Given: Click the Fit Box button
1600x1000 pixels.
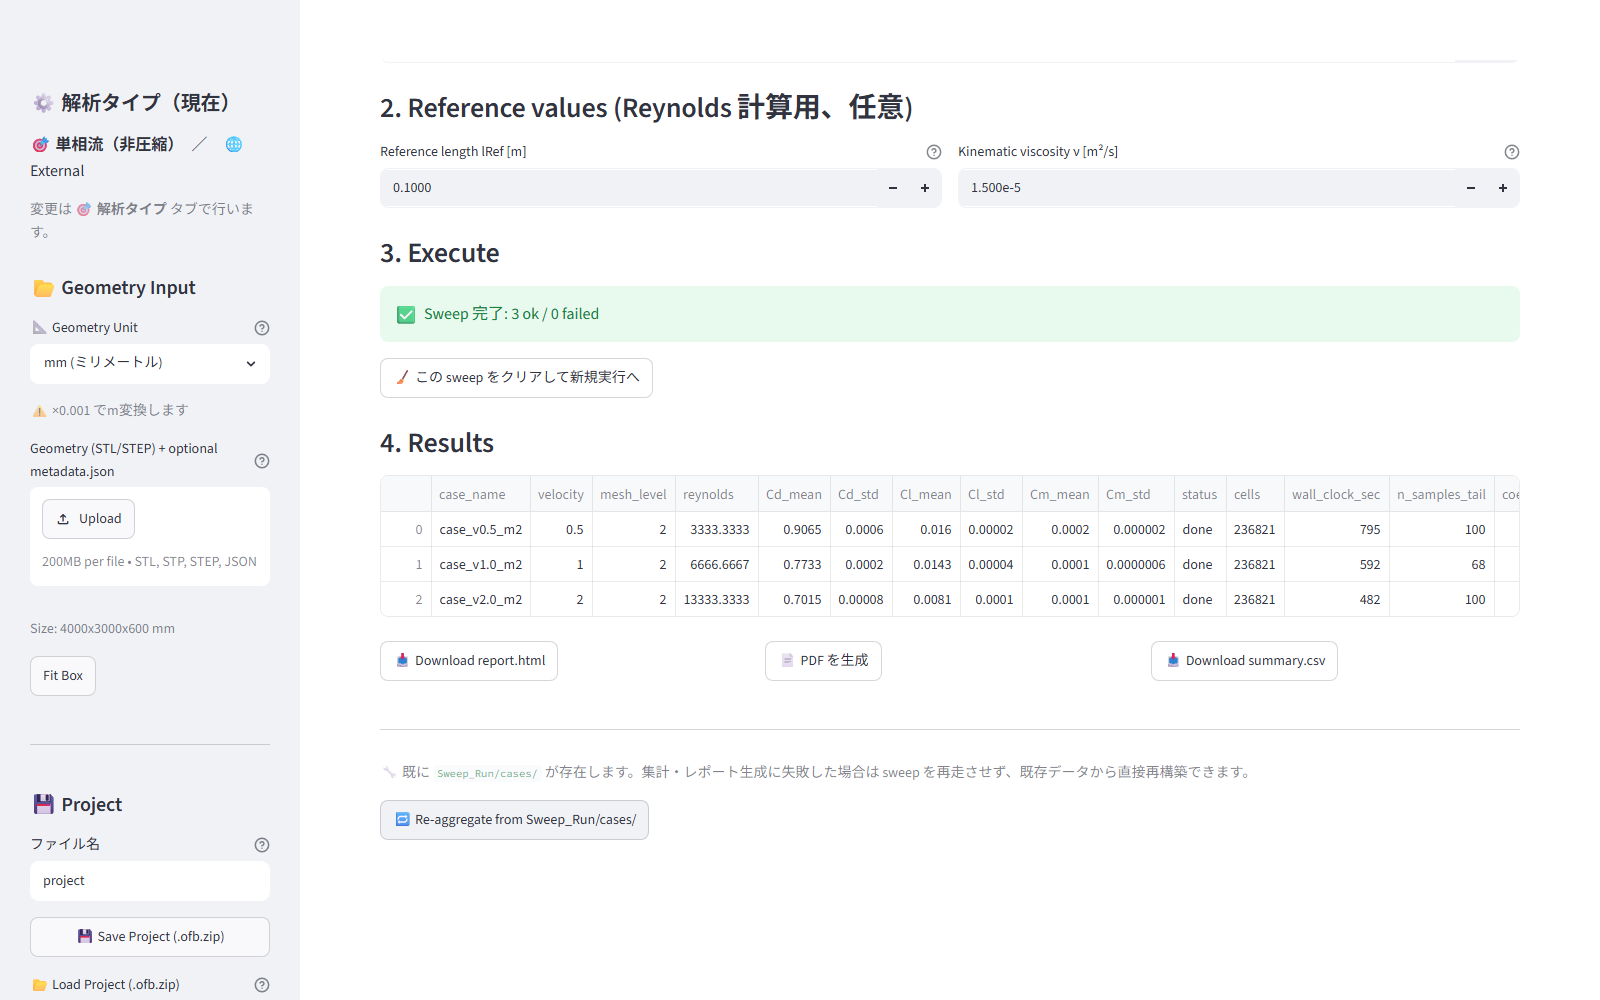Looking at the screenshot, I should 63,676.
